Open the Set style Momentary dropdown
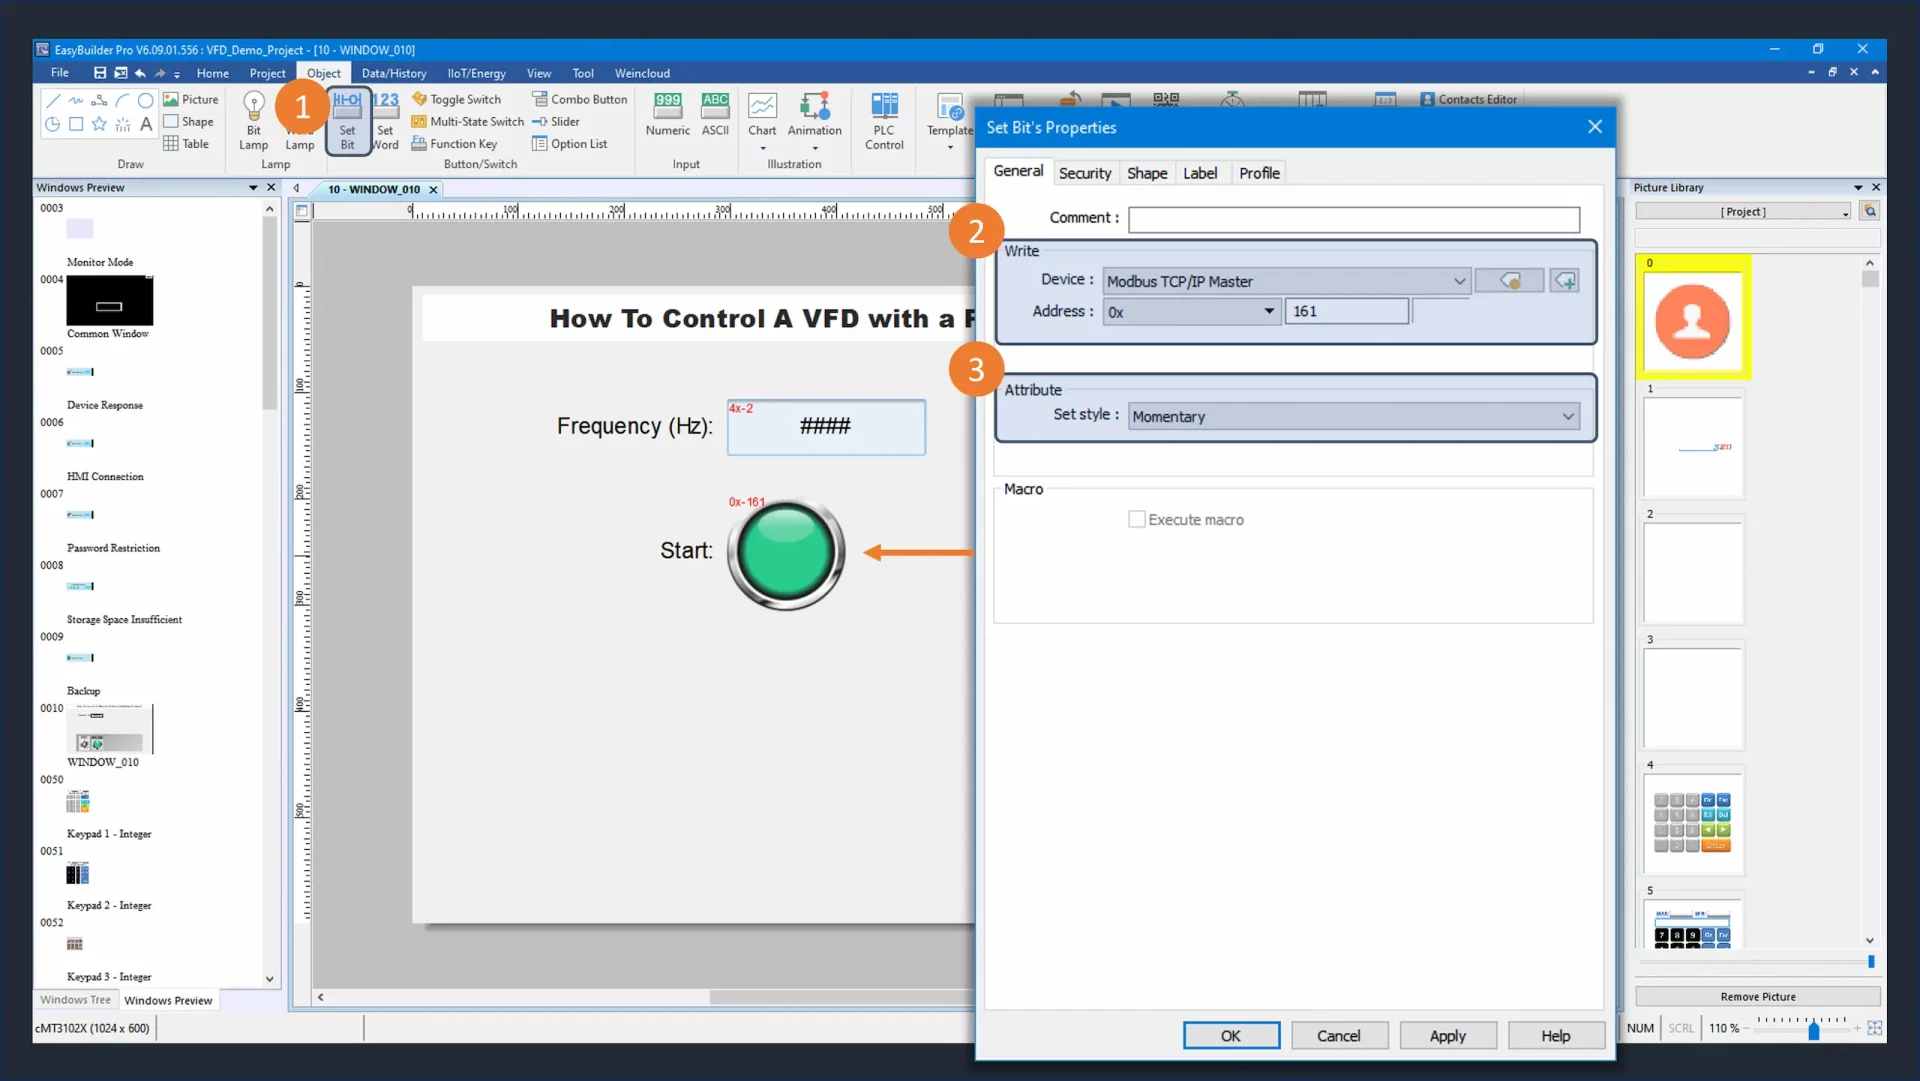Screen dimensions: 1920x1081 pos(1567,417)
